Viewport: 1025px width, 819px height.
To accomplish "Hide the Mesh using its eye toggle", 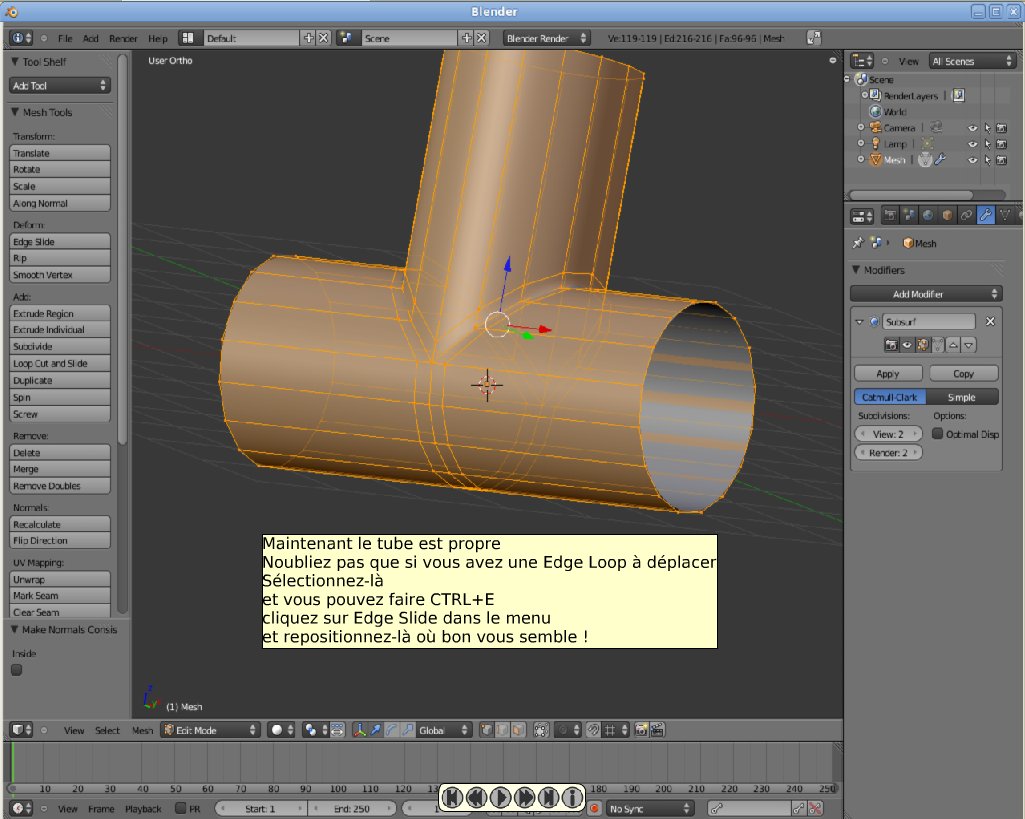I will tap(972, 160).
